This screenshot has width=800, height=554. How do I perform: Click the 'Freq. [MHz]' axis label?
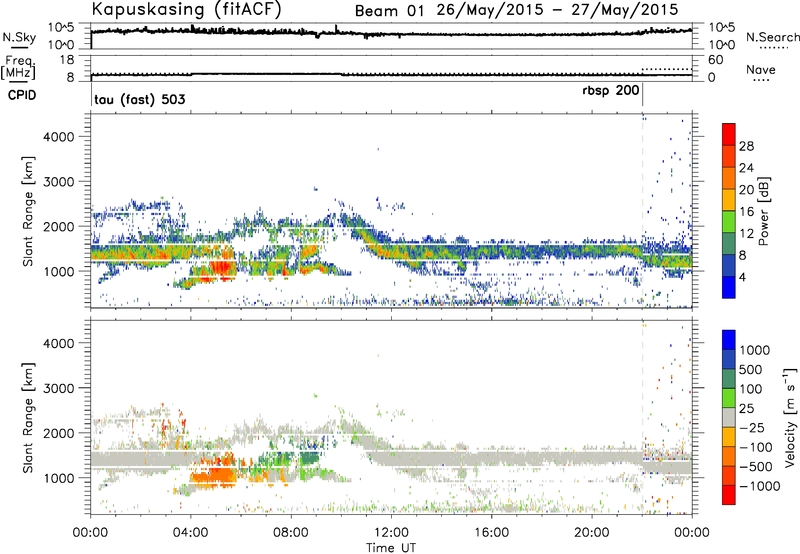[18, 67]
